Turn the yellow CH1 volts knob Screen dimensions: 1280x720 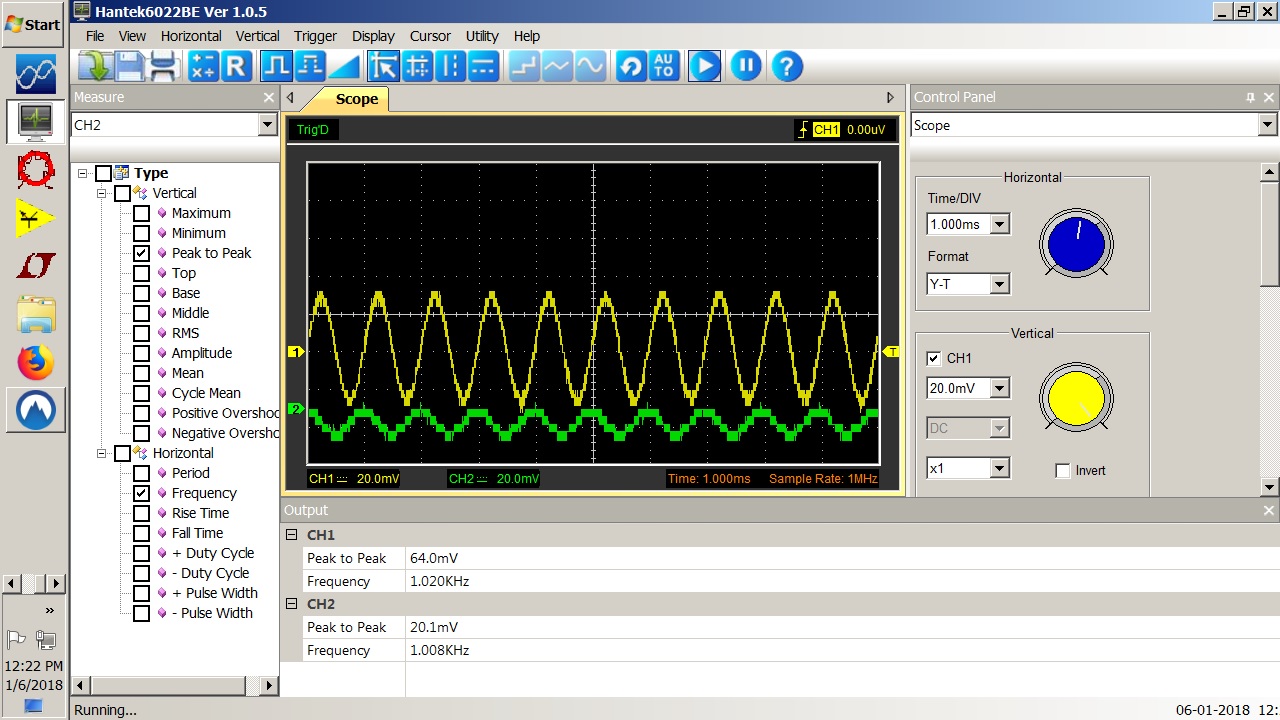(x=1077, y=397)
